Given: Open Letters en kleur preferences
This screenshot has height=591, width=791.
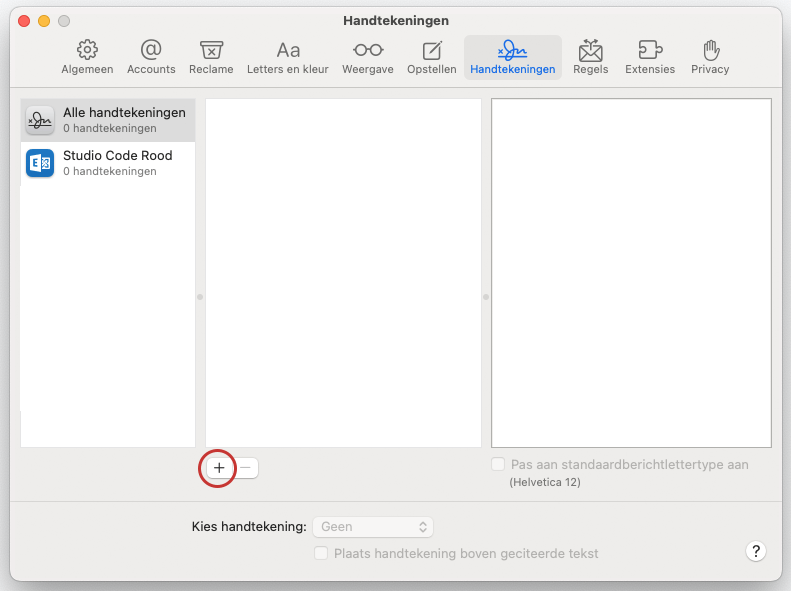Looking at the screenshot, I should click(288, 57).
